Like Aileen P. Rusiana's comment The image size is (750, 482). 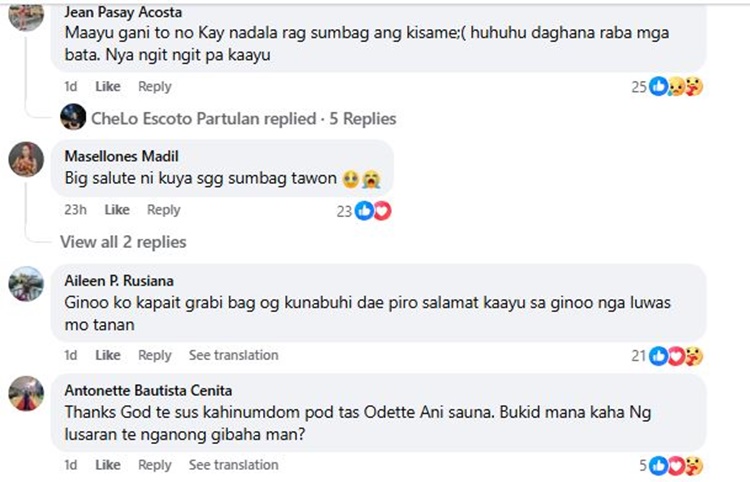click(107, 355)
